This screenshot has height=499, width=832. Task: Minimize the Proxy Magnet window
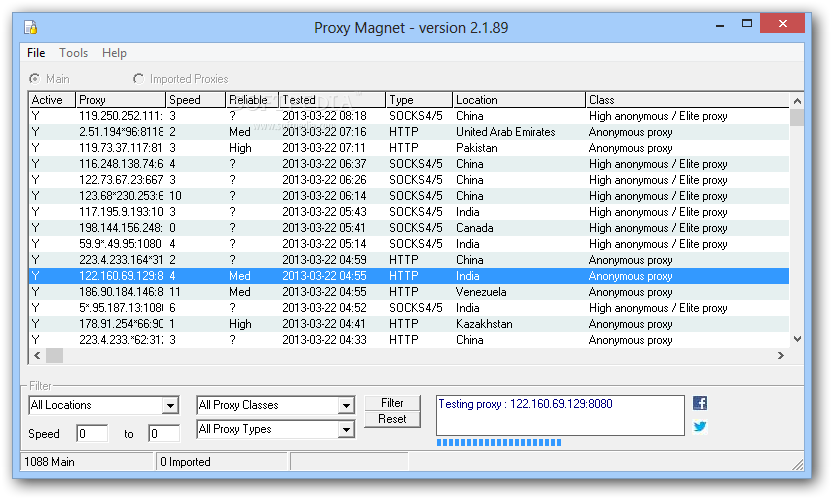[720, 24]
